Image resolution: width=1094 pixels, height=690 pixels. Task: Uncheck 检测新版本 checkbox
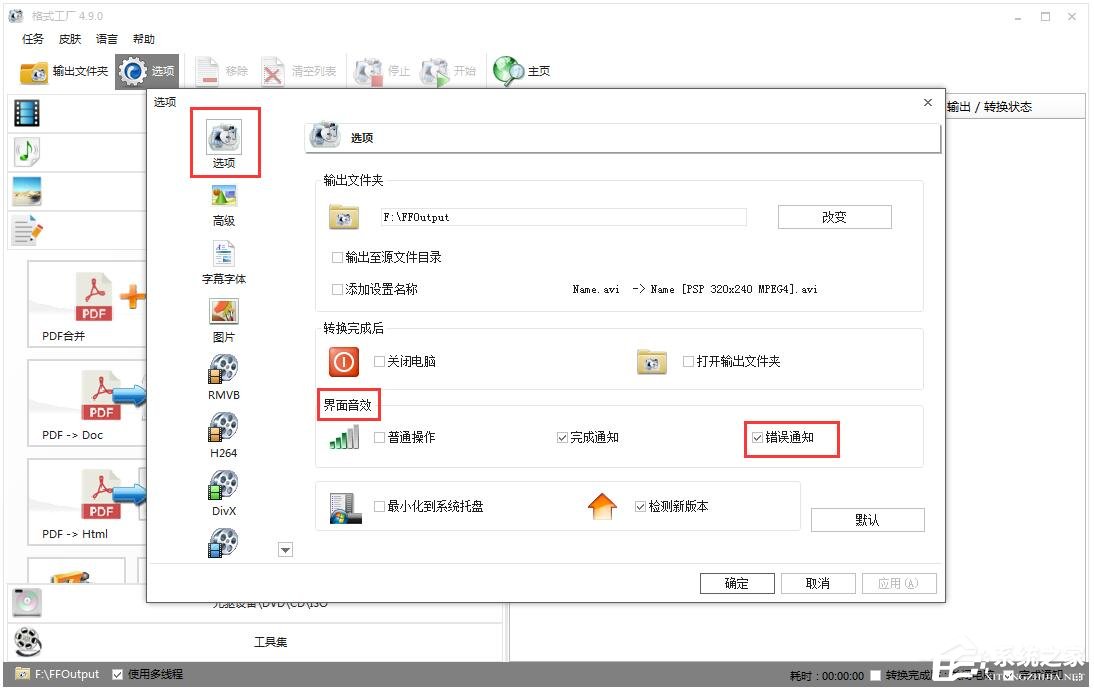(640, 507)
